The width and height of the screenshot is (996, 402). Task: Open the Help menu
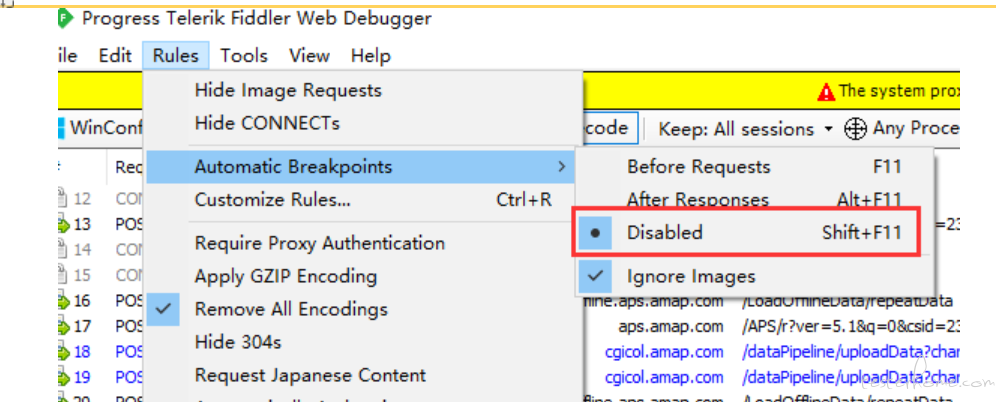coord(370,55)
